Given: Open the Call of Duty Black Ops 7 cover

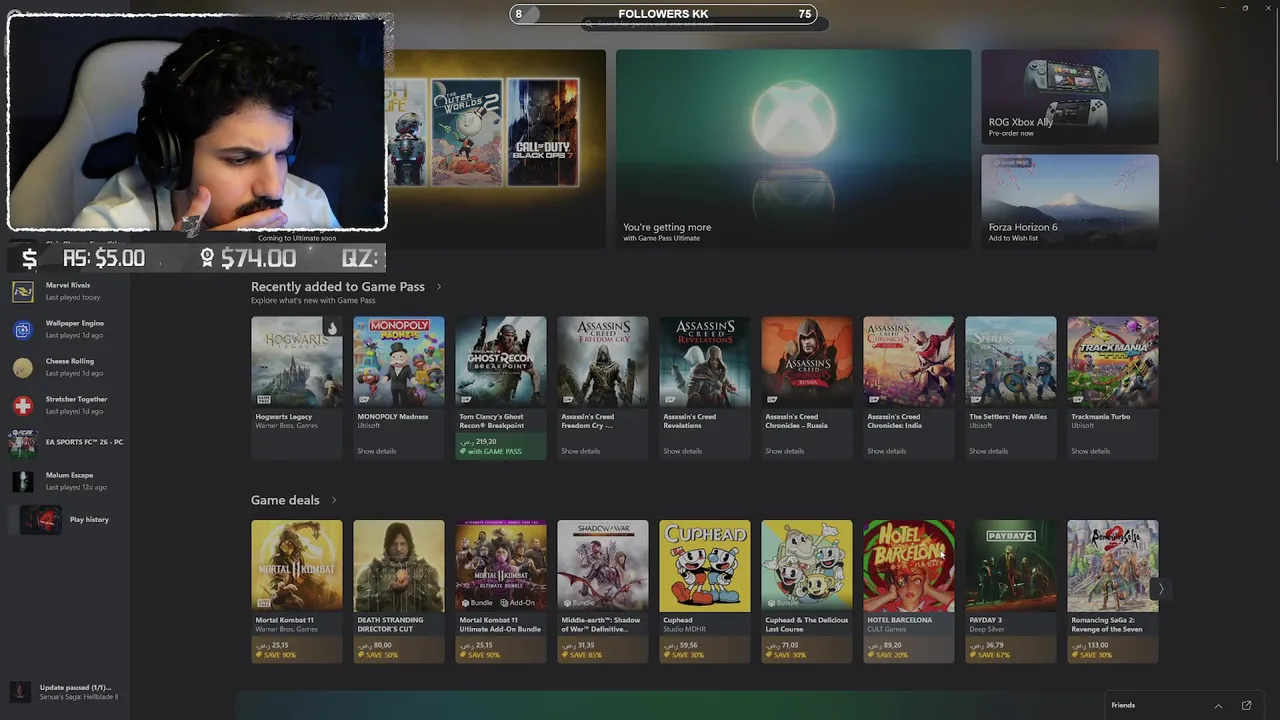Looking at the screenshot, I should click(x=543, y=133).
